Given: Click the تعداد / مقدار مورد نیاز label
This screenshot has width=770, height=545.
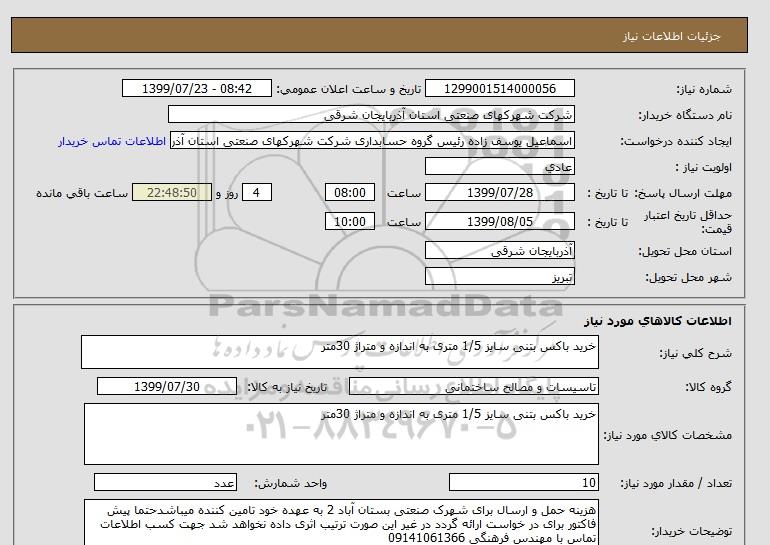Looking at the screenshot, I should (x=676, y=484).
